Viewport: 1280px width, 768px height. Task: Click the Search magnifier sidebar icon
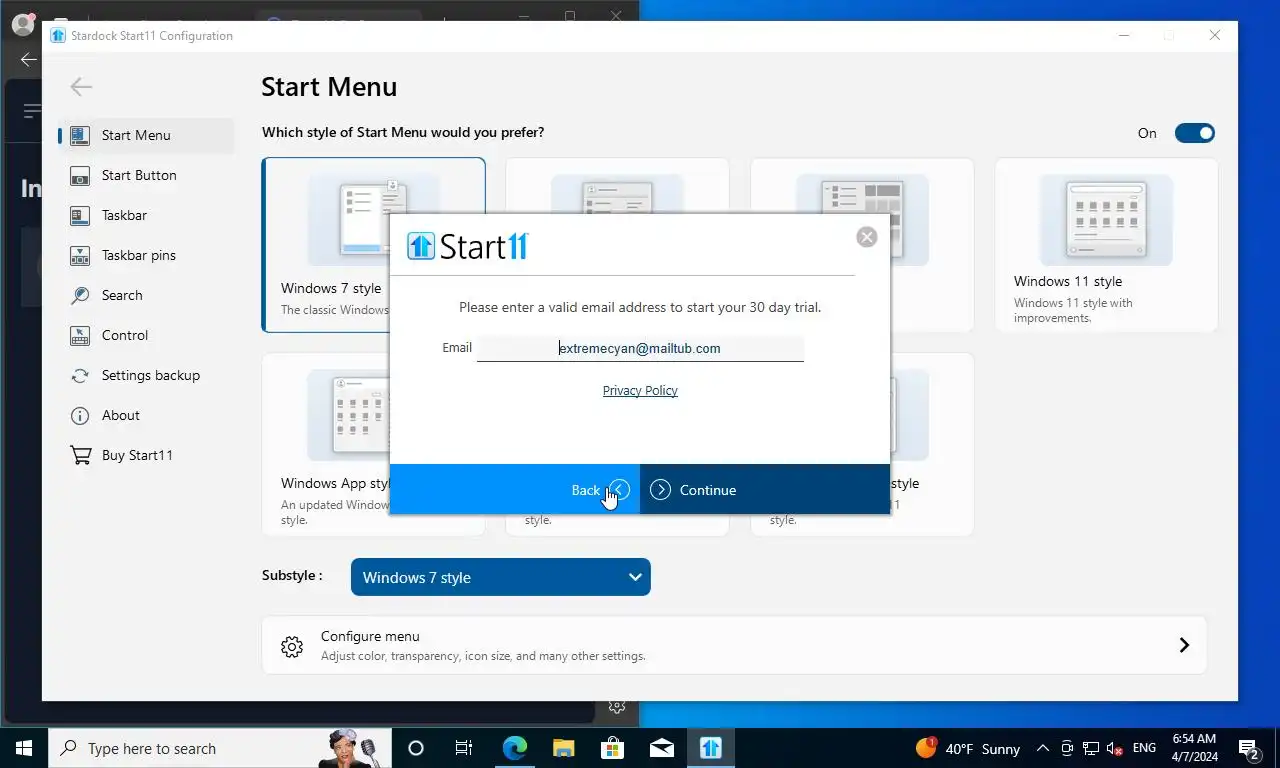[80, 296]
